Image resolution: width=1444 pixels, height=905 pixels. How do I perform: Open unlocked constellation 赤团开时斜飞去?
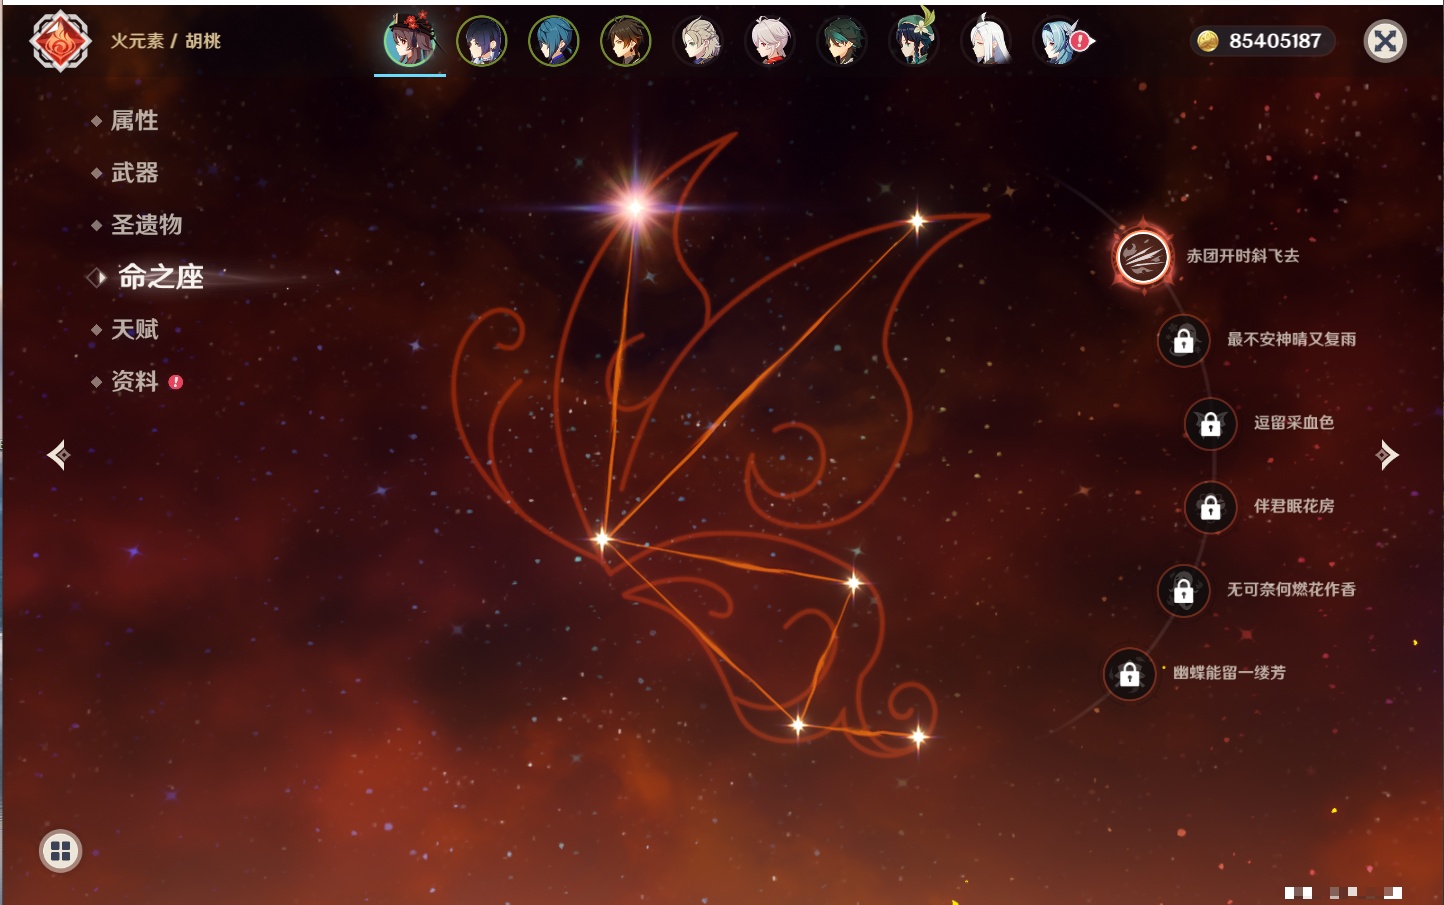(1143, 257)
